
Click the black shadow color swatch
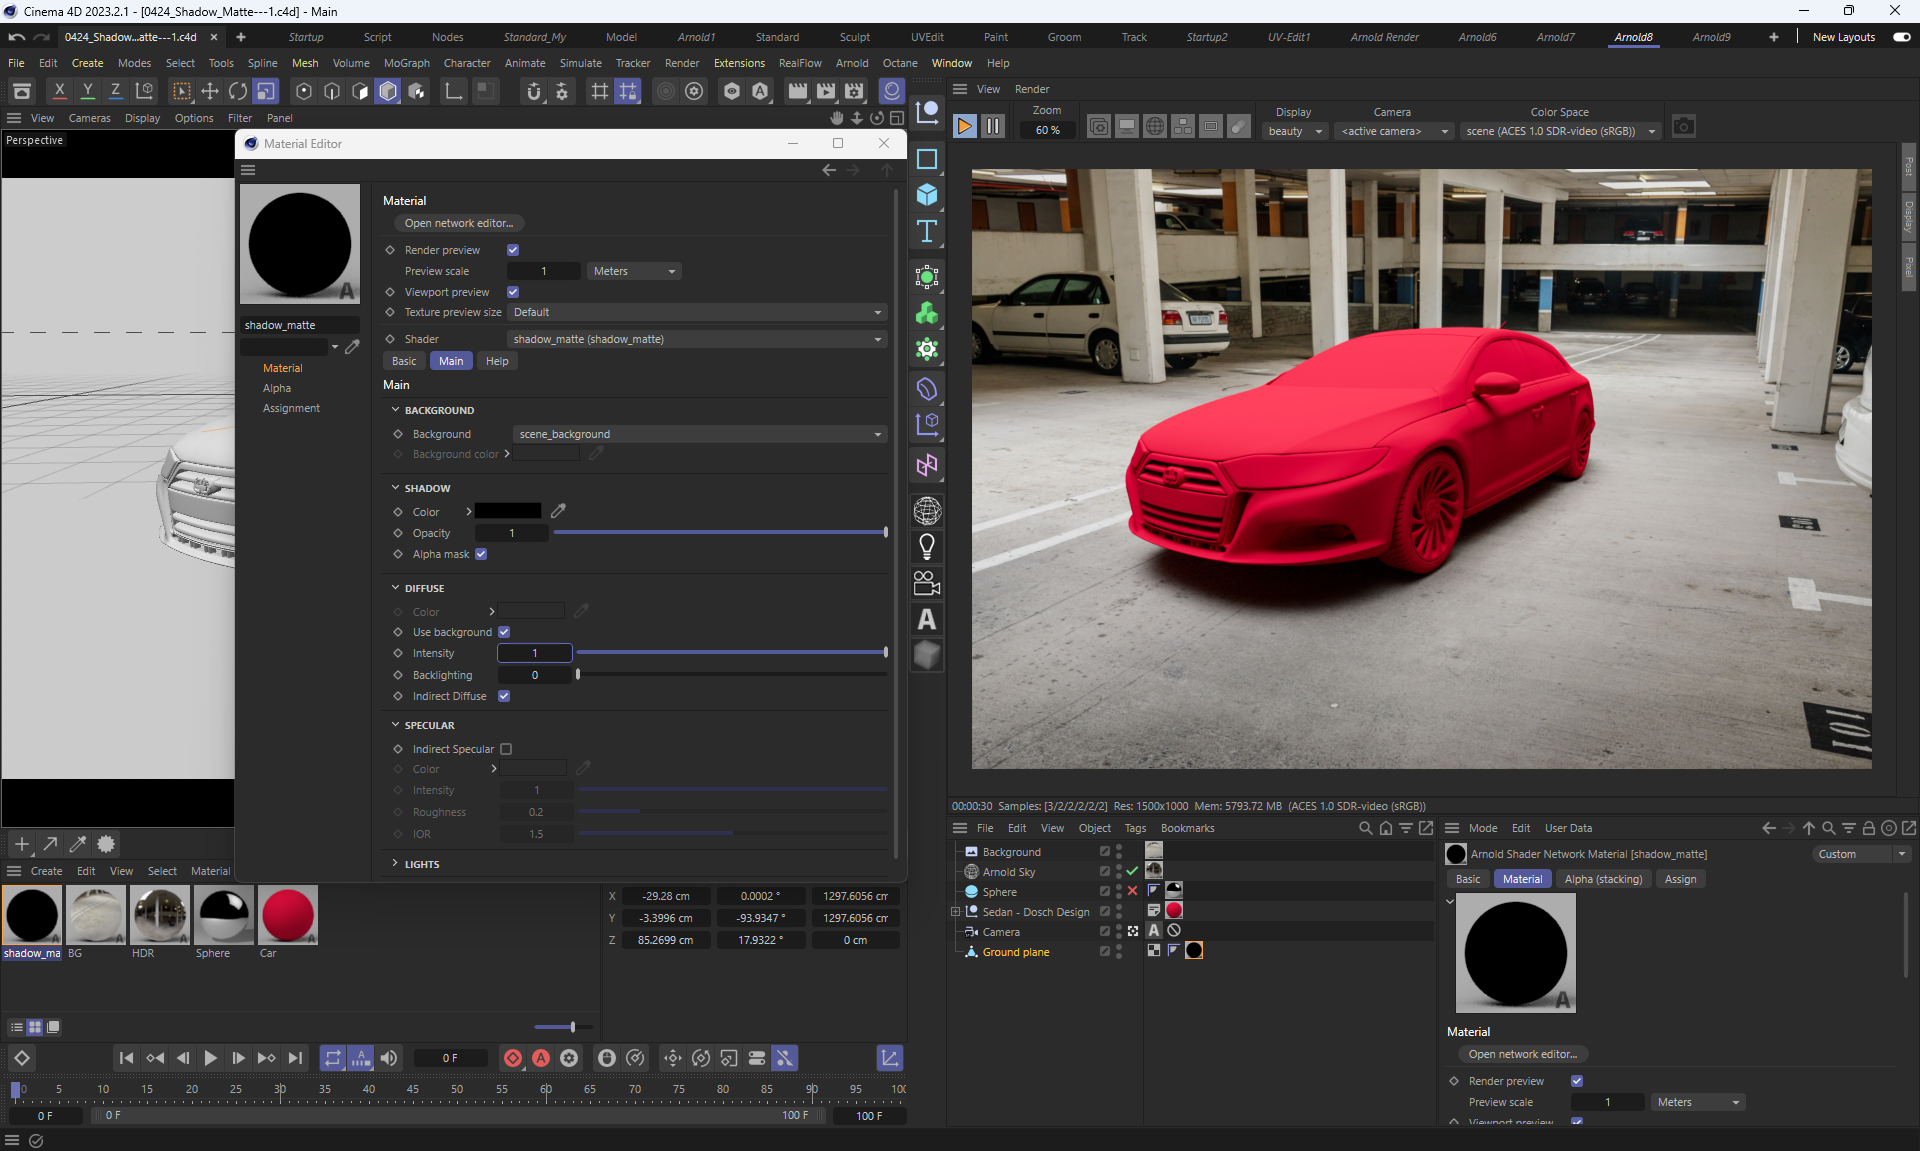508,511
